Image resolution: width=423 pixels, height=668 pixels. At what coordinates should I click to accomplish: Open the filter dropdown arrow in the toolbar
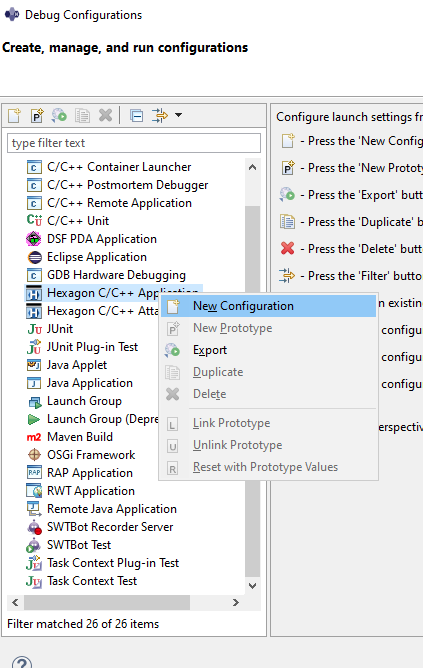[x=178, y=115]
